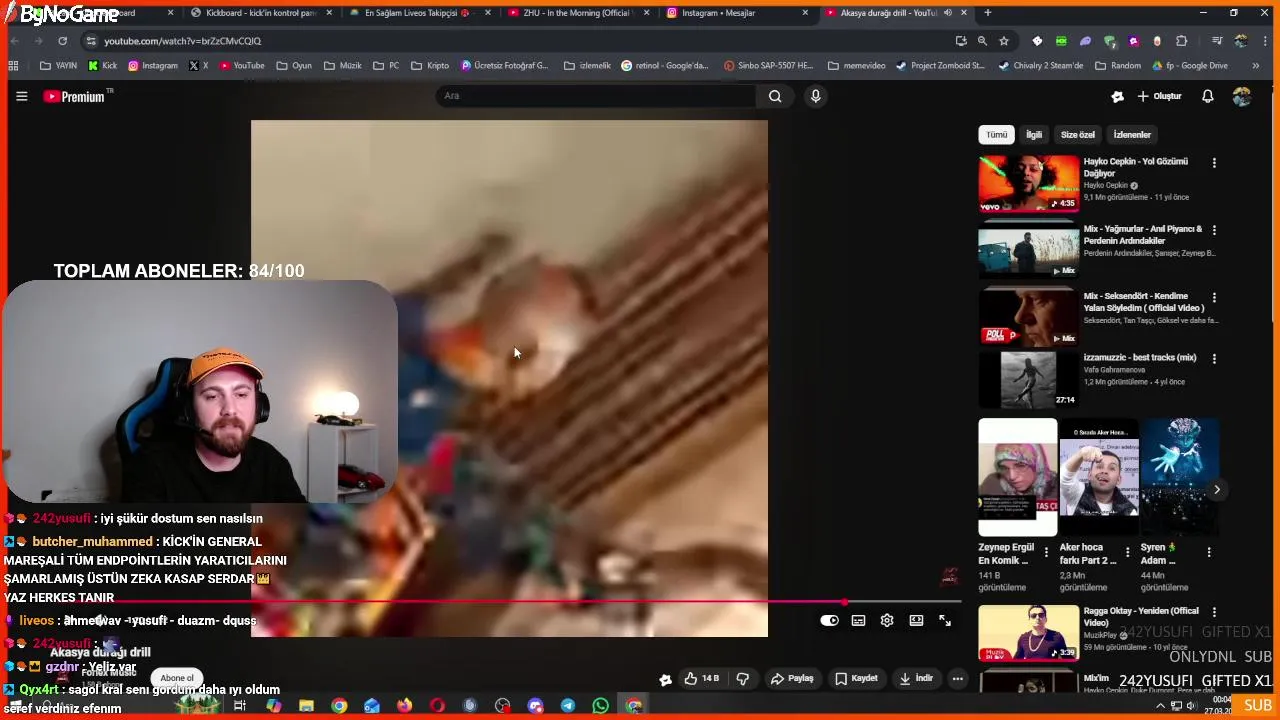Open Syren Adam short thumbnail

point(1179,478)
